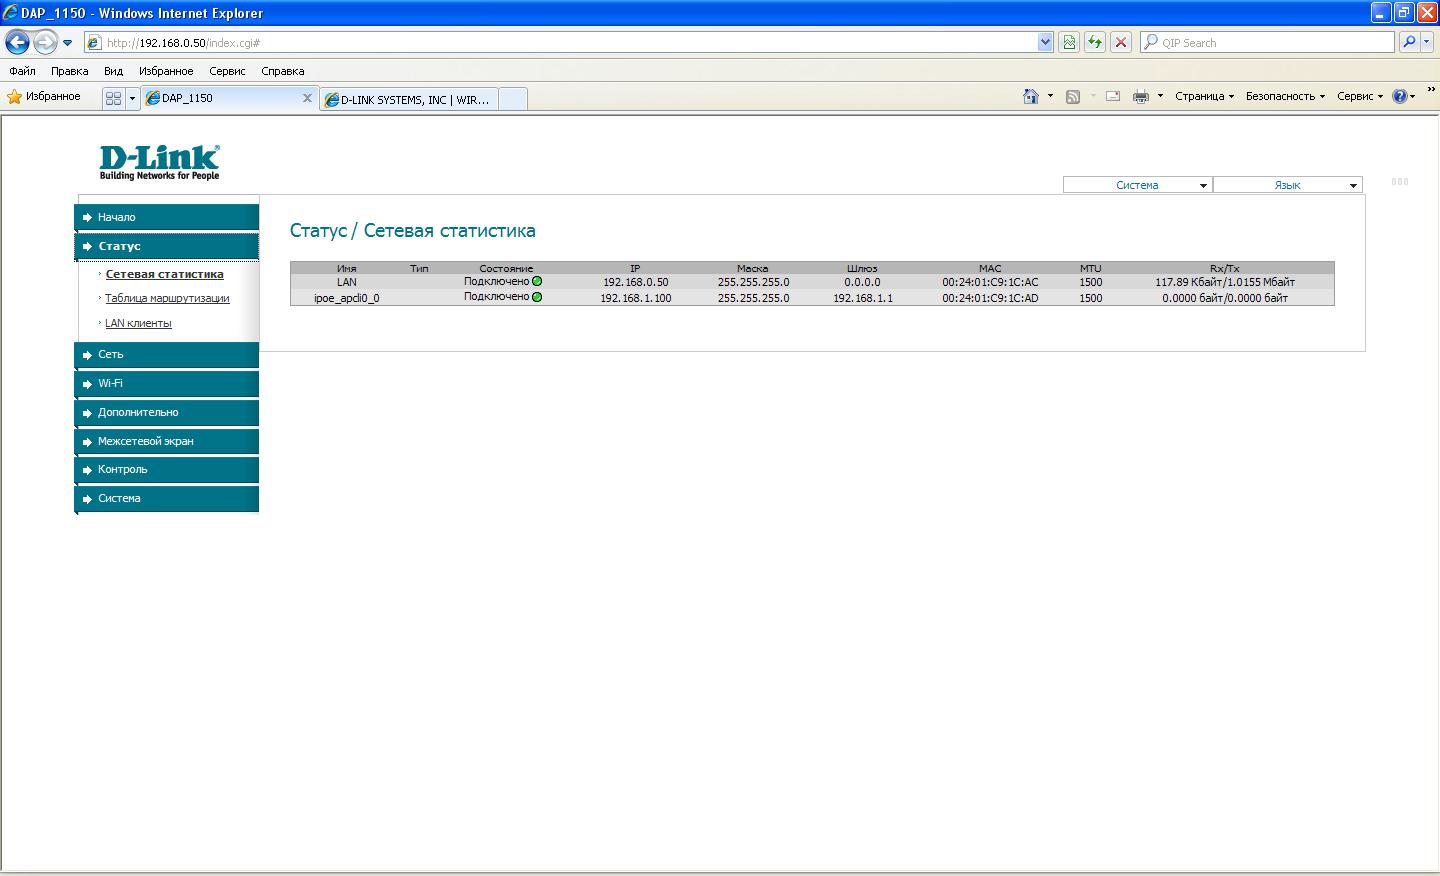This screenshot has width=1440, height=876.
Task: Click the search magnifier icon
Action: pos(1409,42)
